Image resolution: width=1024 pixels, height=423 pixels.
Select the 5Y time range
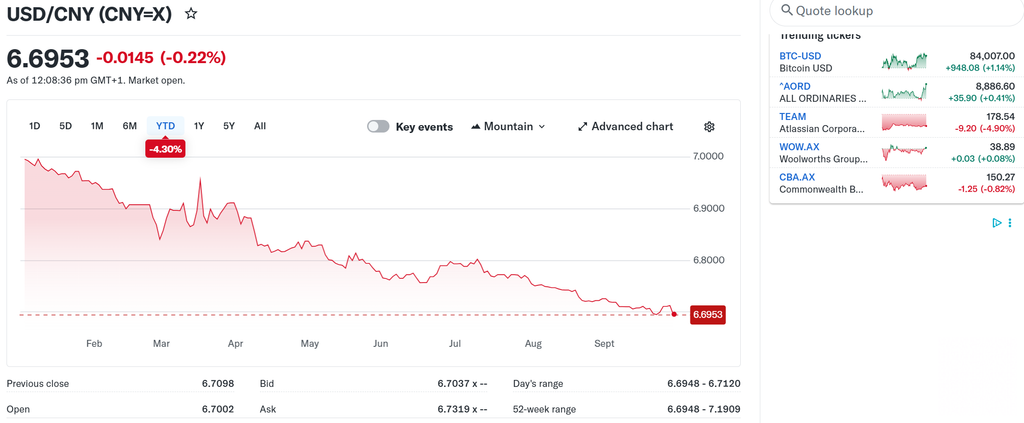click(x=229, y=126)
